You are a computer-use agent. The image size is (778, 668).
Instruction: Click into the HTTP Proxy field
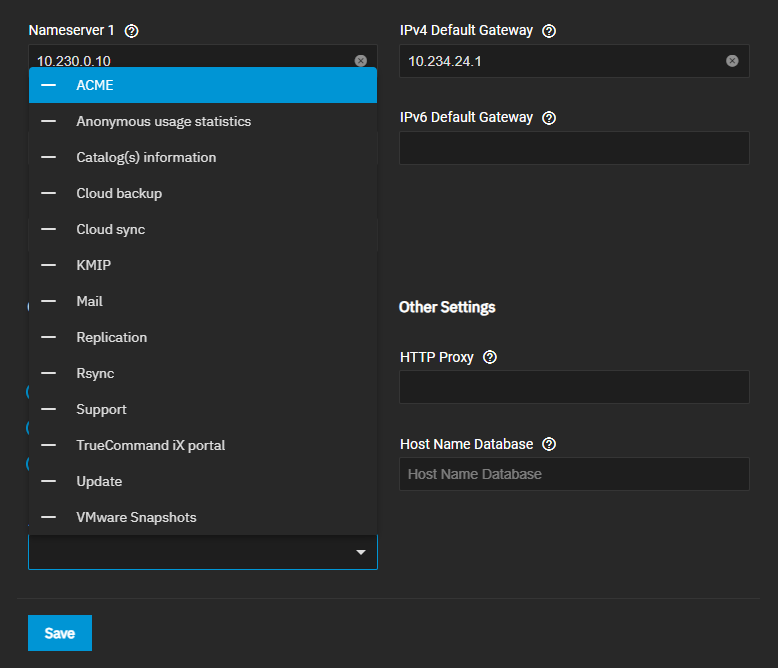[x=574, y=387]
